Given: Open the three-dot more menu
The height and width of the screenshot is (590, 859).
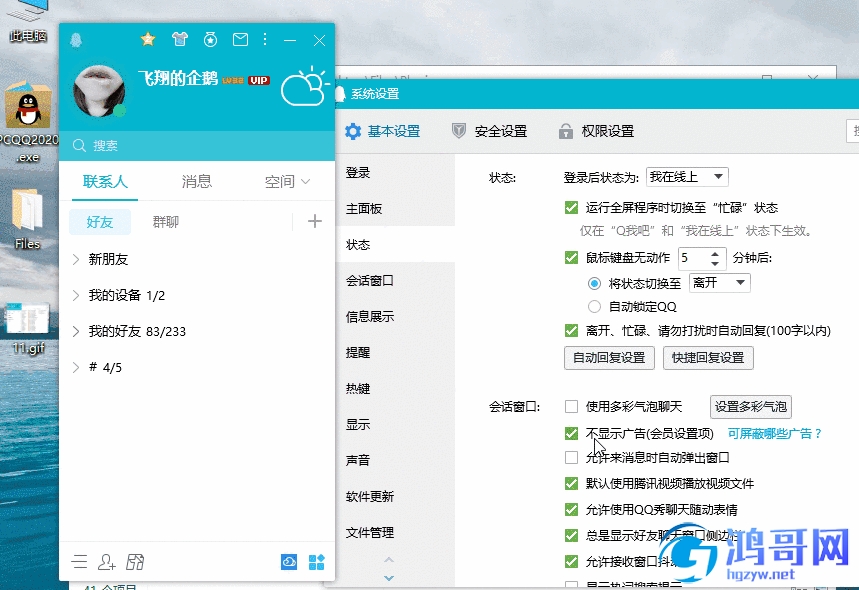Looking at the screenshot, I should (265, 39).
